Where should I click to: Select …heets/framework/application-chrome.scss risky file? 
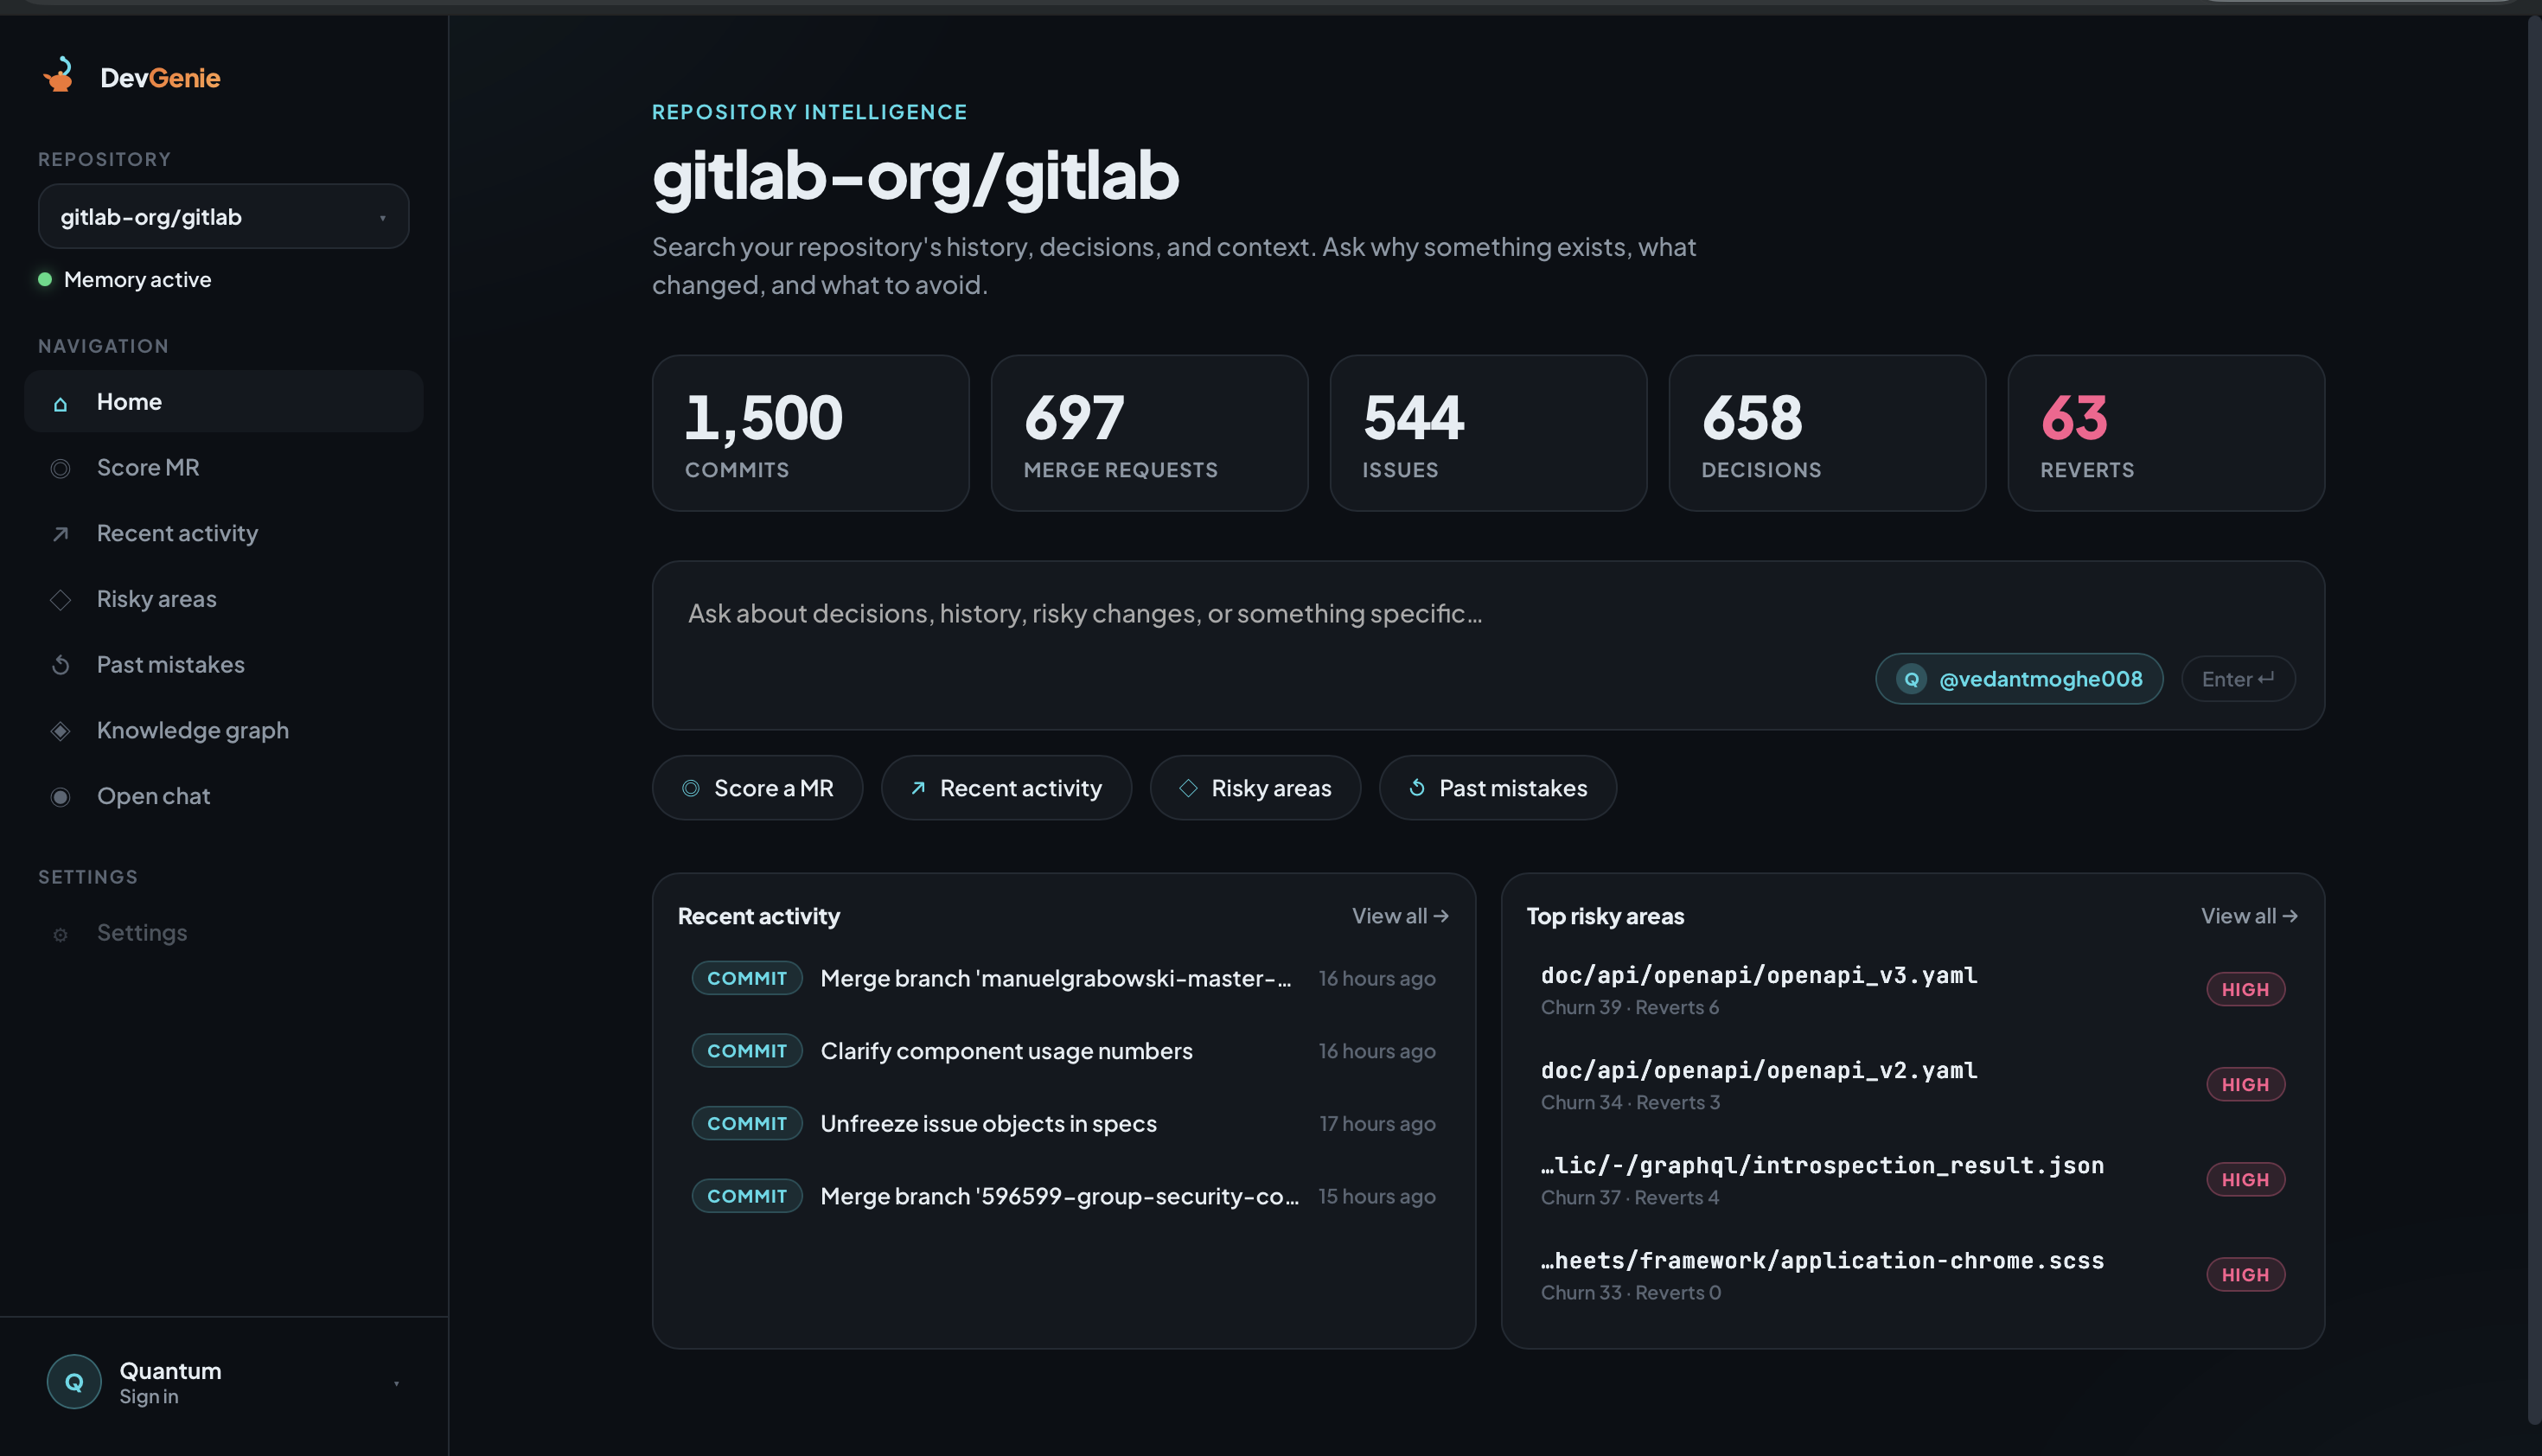(1912, 1274)
